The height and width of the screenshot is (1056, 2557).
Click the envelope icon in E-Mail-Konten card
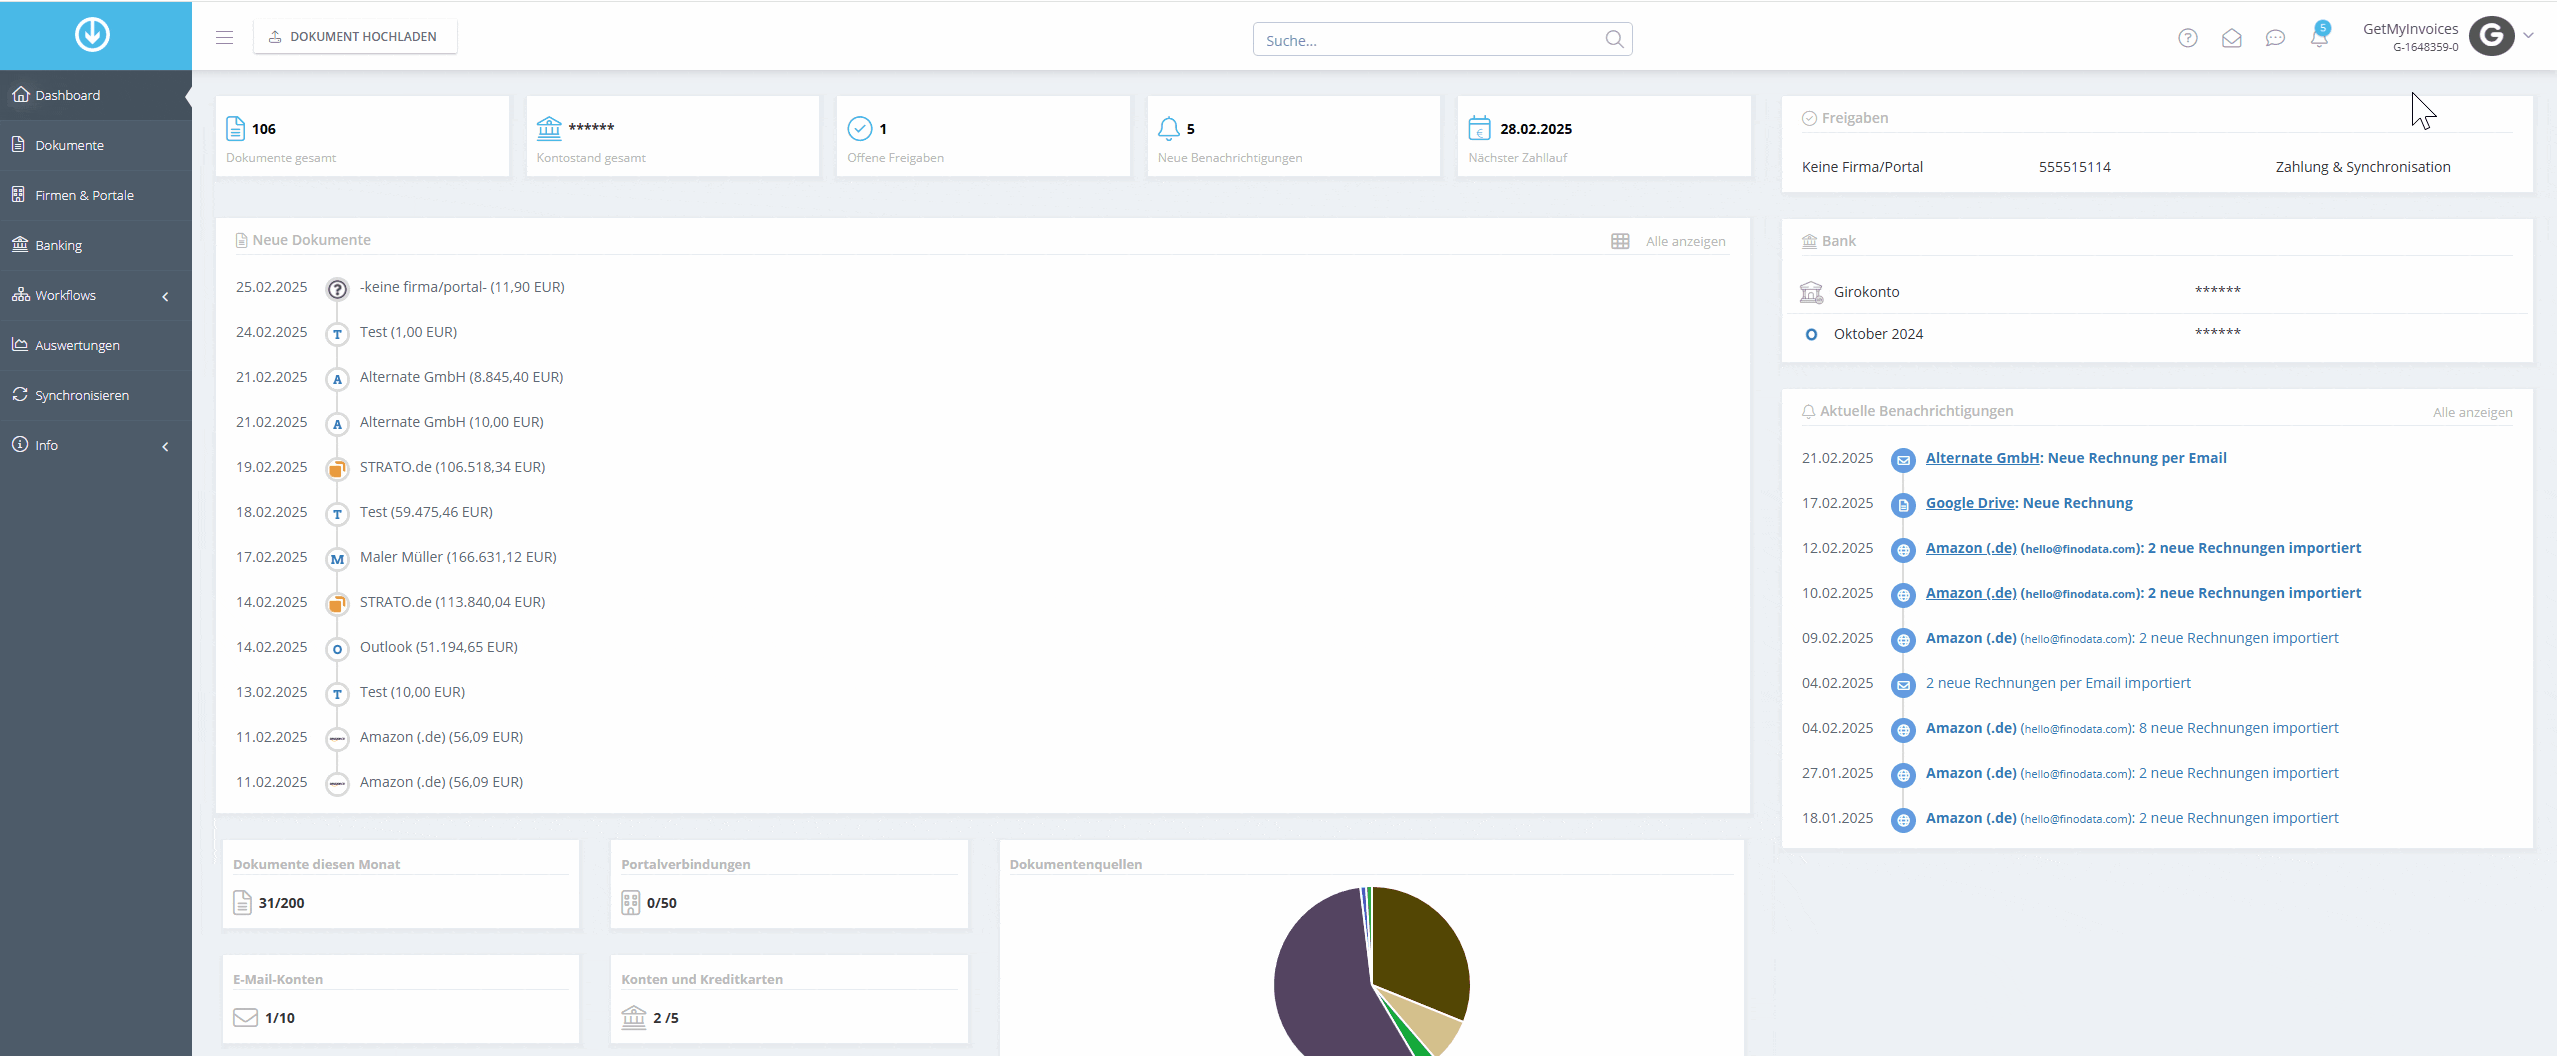(x=245, y=1017)
